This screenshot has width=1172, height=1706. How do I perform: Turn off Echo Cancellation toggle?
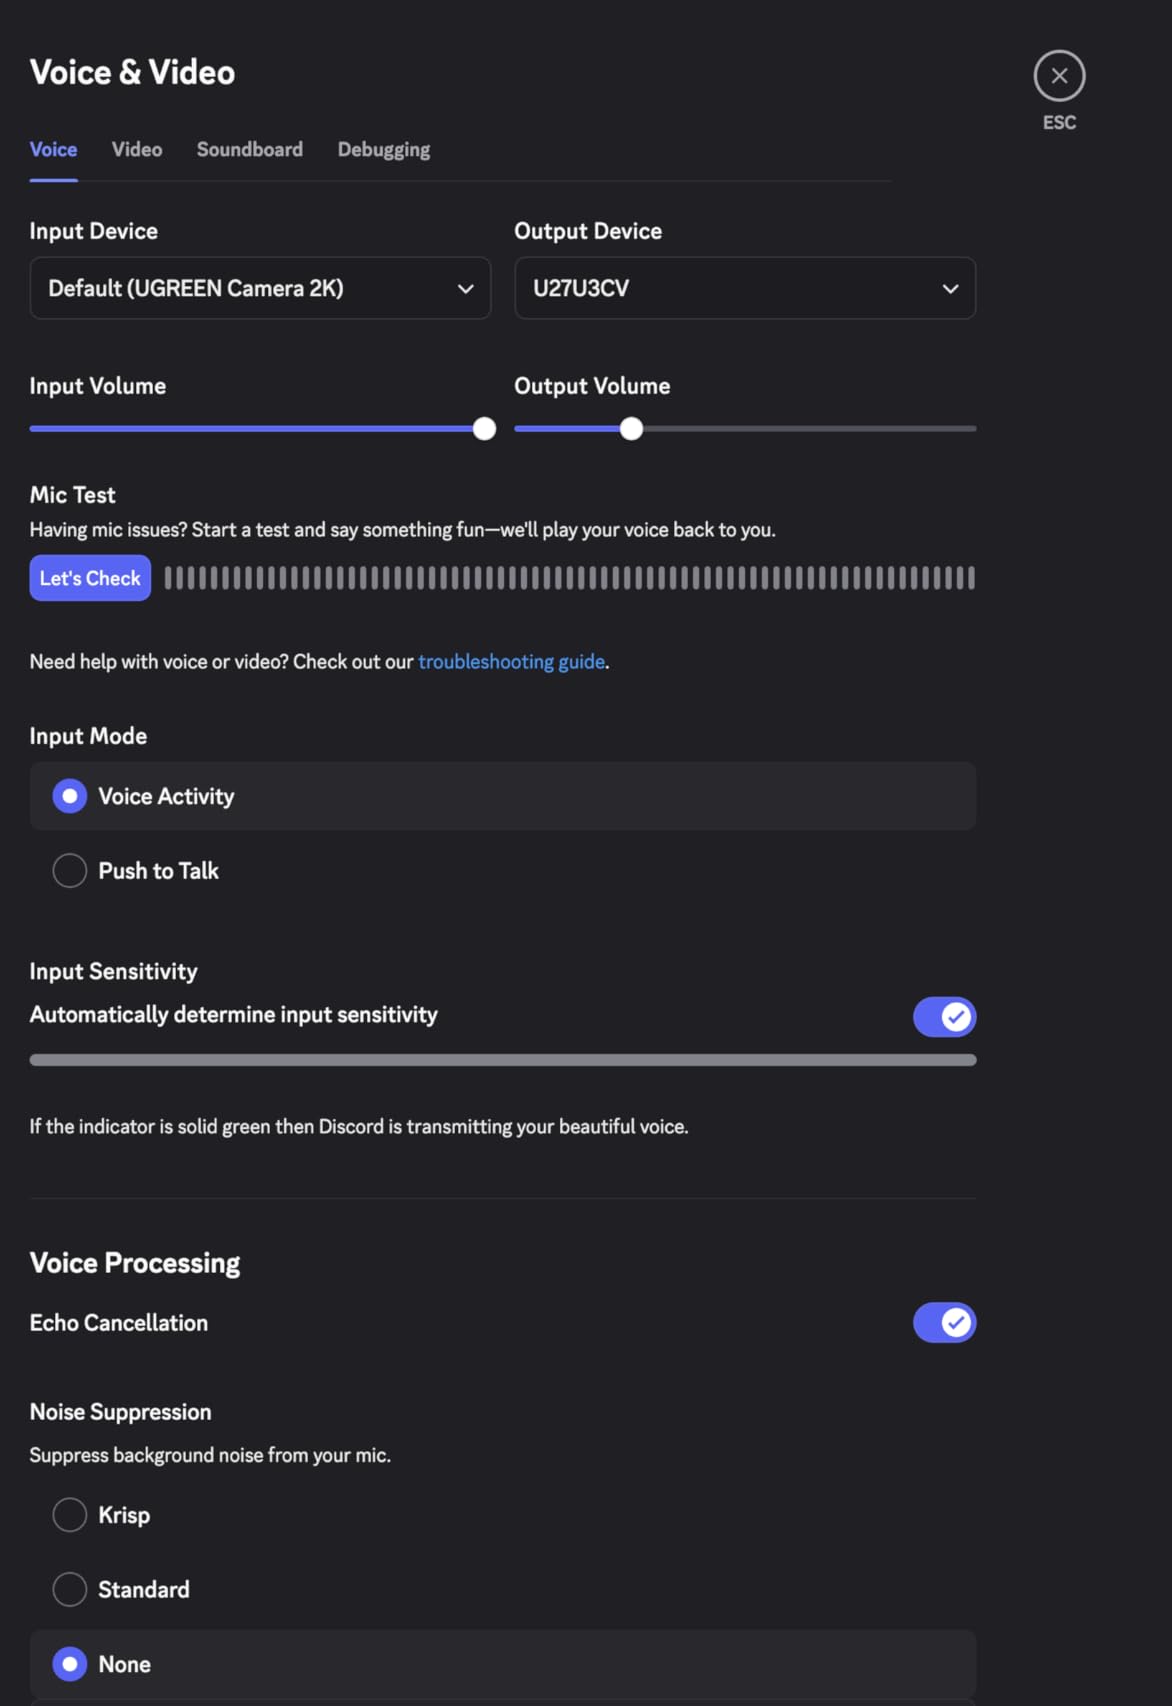point(944,1323)
